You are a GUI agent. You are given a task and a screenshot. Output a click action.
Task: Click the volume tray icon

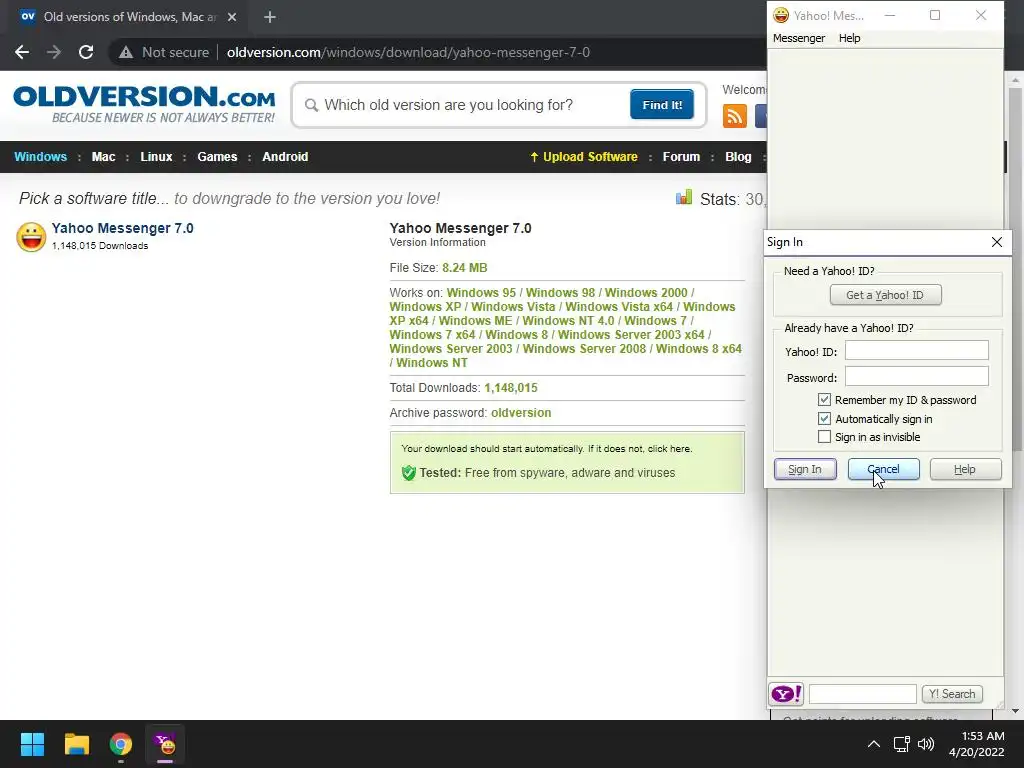[926, 744]
